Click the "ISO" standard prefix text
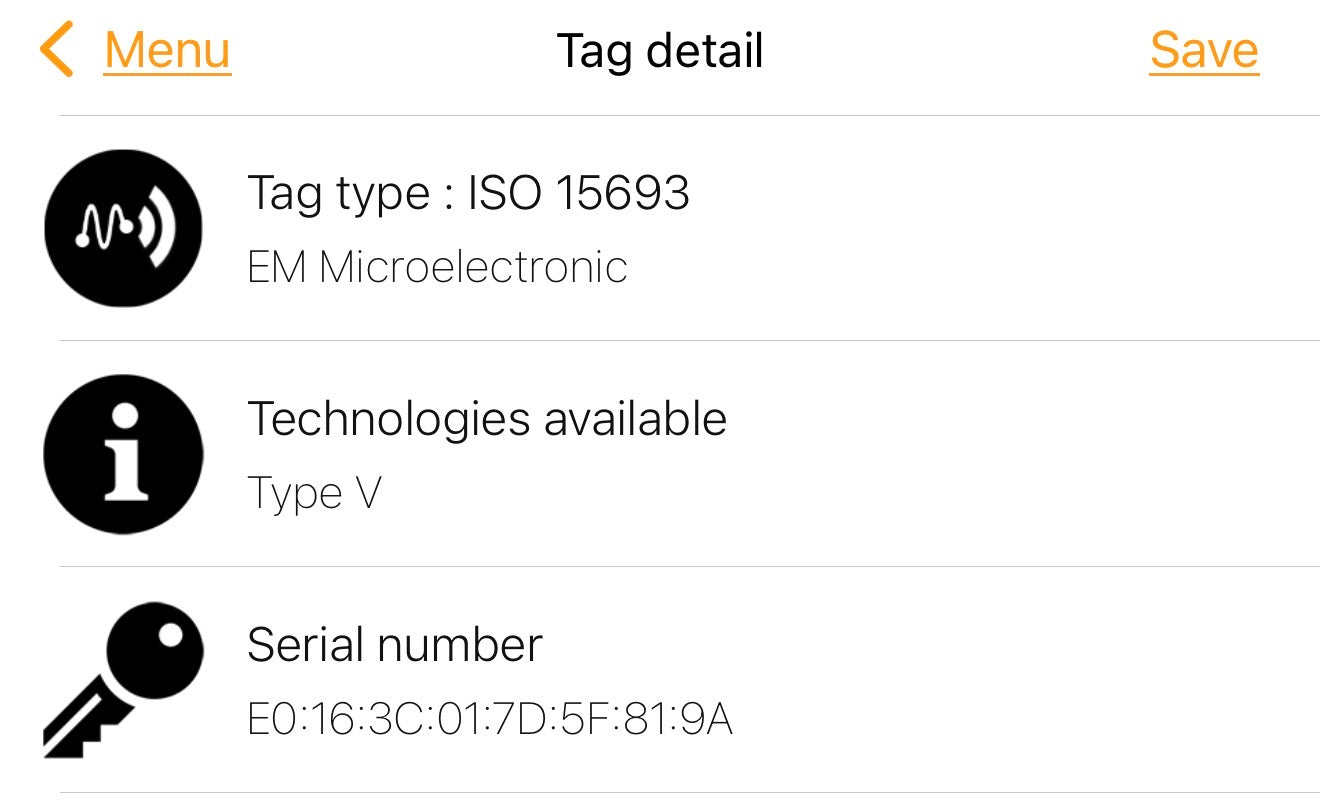The height and width of the screenshot is (805, 1320). tap(504, 192)
